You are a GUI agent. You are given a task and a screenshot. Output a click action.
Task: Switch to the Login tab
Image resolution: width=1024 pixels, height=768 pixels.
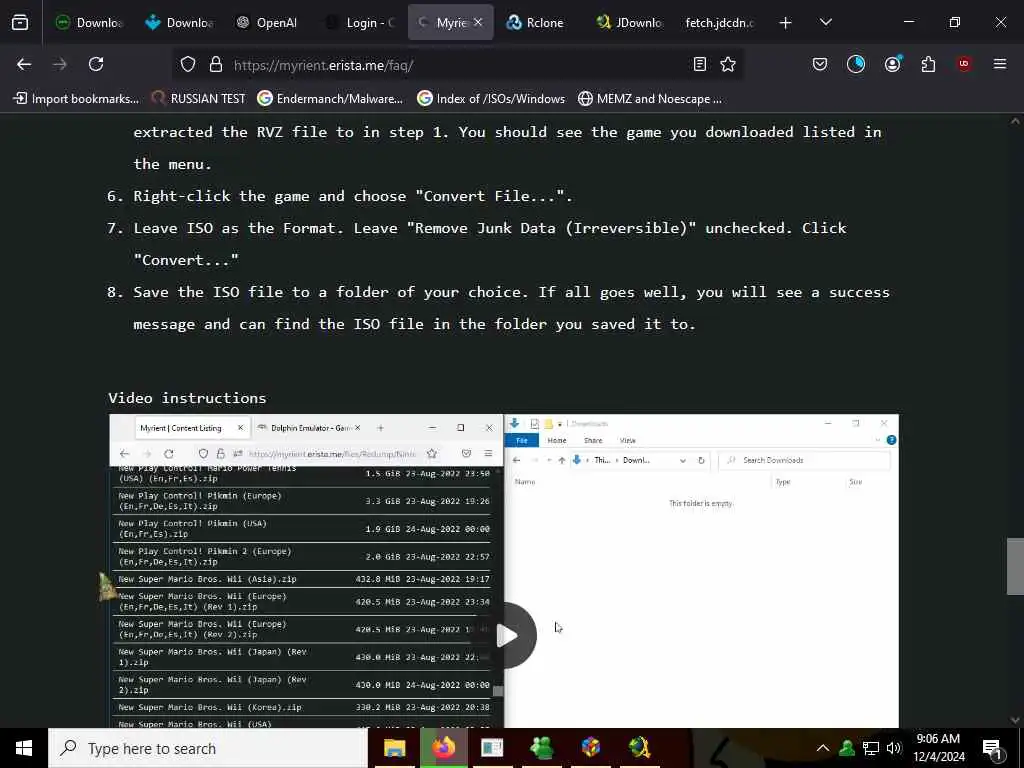point(360,23)
